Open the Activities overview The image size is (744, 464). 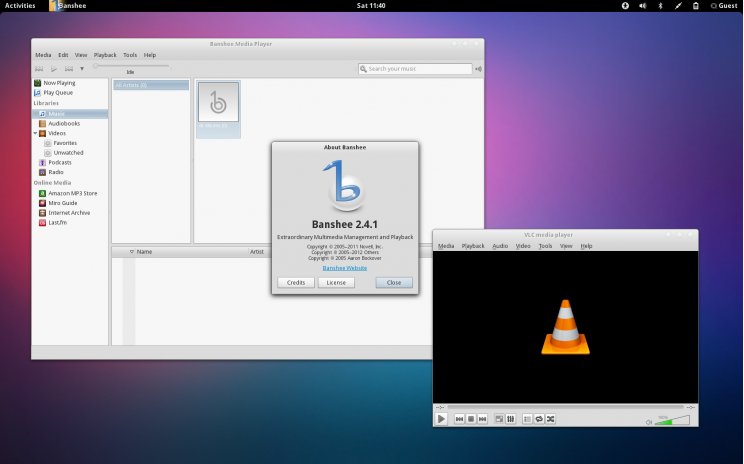(20, 6)
